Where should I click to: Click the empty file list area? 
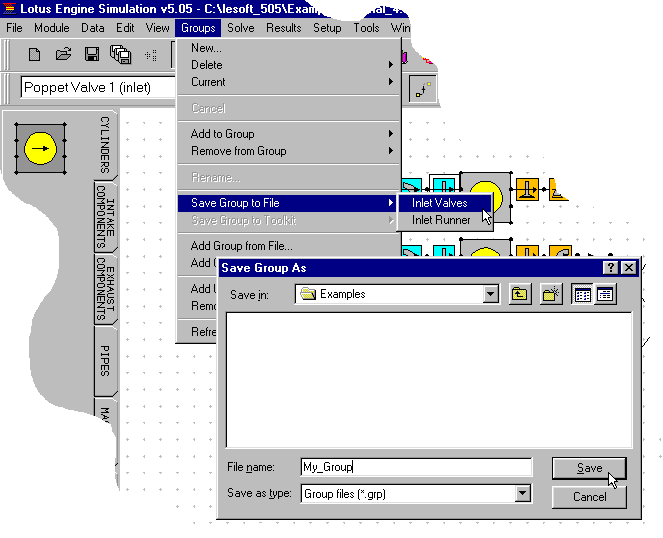coord(429,380)
